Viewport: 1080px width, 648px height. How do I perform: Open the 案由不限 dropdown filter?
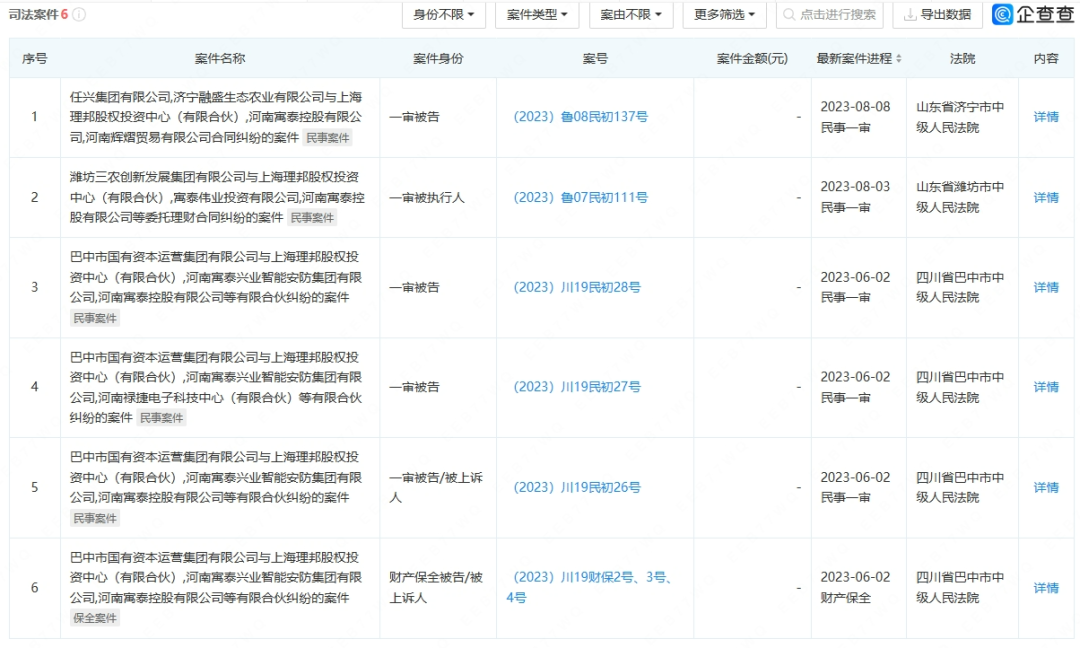(x=631, y=14)
